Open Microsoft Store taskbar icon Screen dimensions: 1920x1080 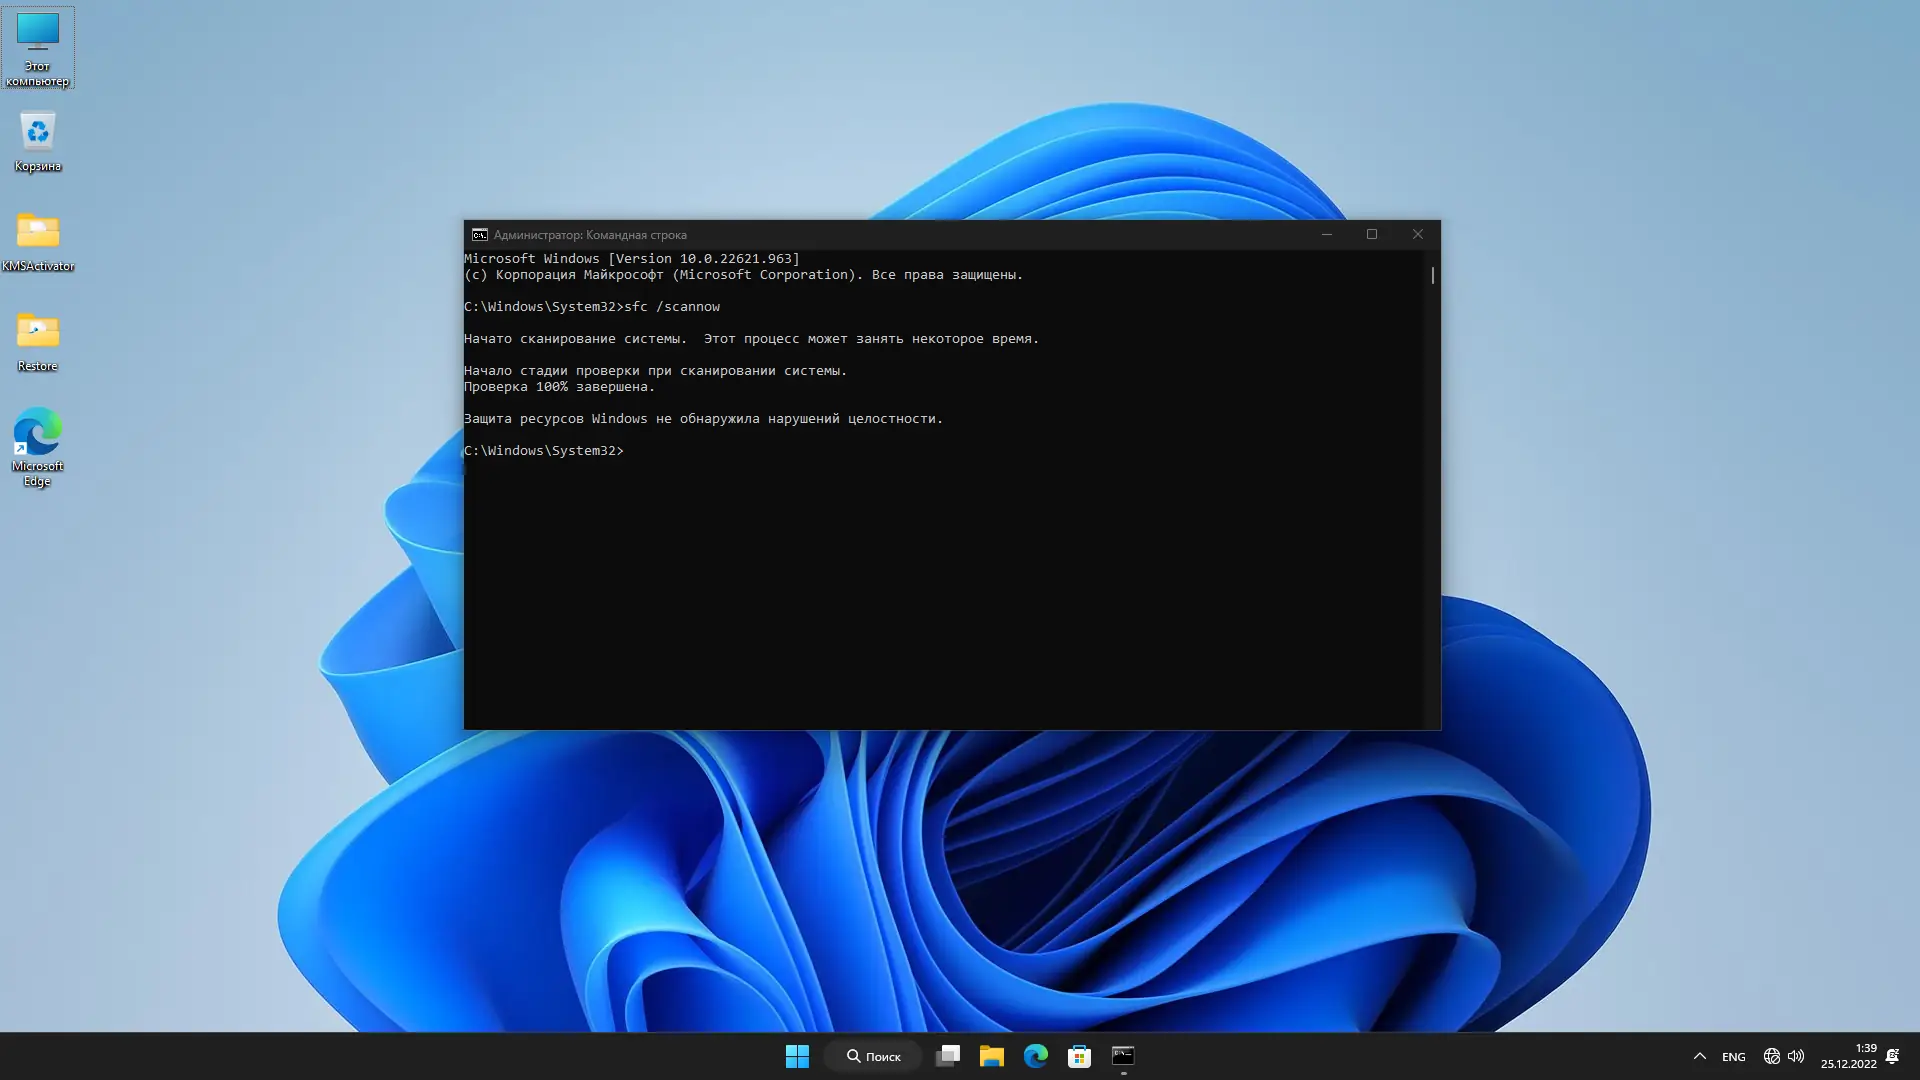[x=1079, y=1056]
